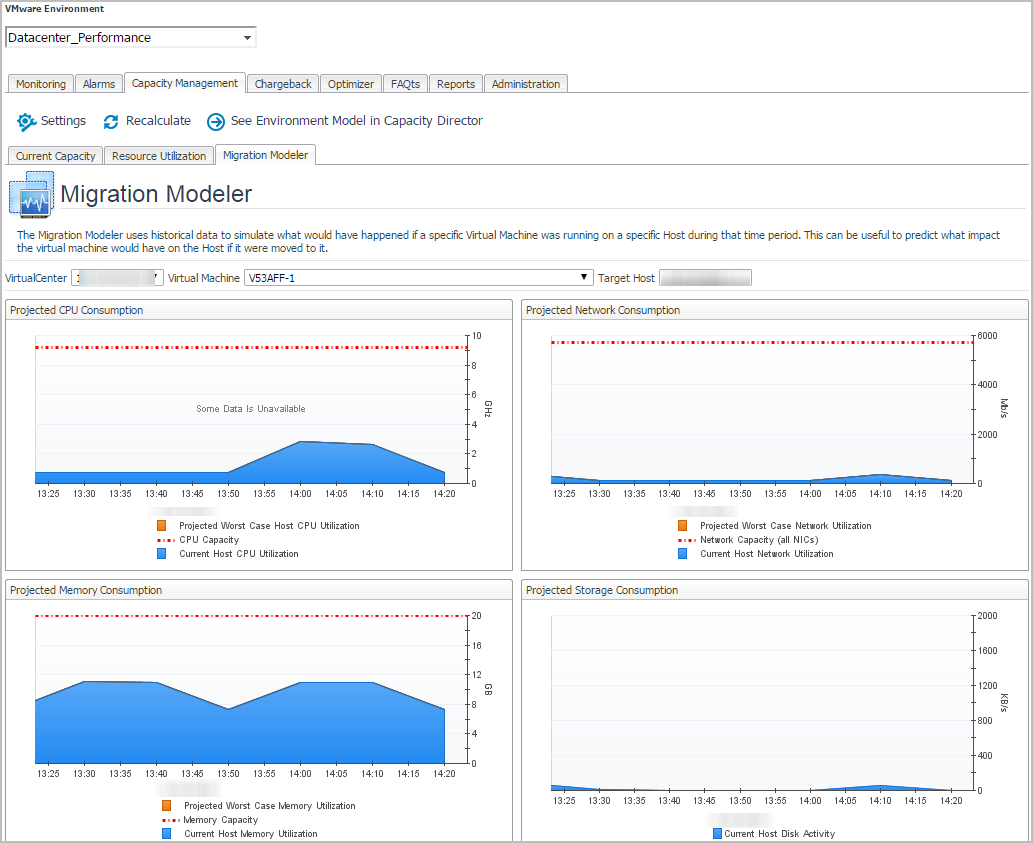Click orange Projected Worst Case CPU legend swatch

tap(162, 525)
